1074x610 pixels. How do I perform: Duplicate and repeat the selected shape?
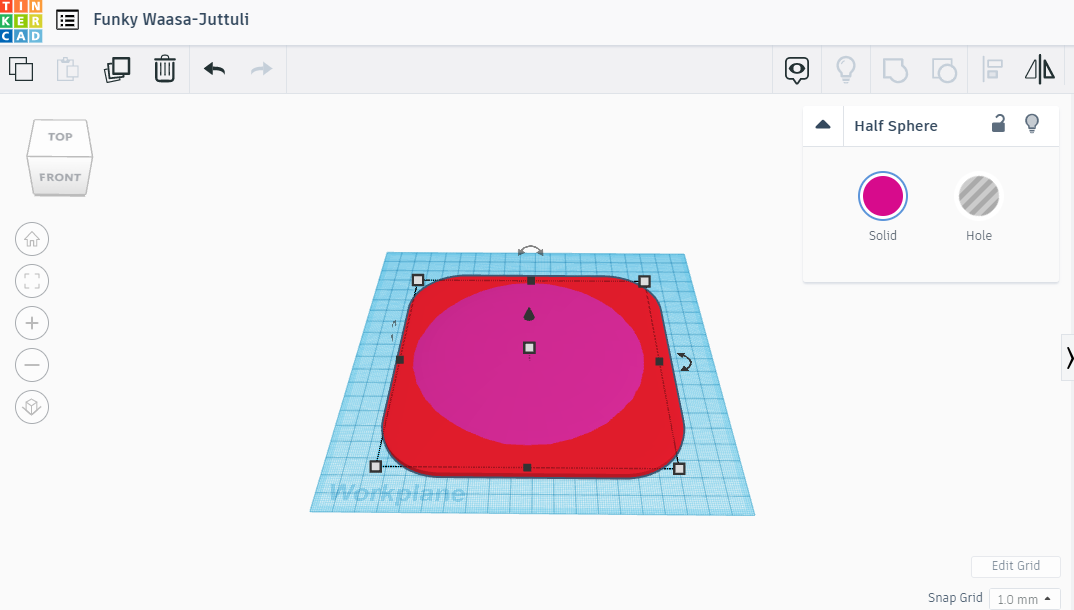(x=117, y=69)
